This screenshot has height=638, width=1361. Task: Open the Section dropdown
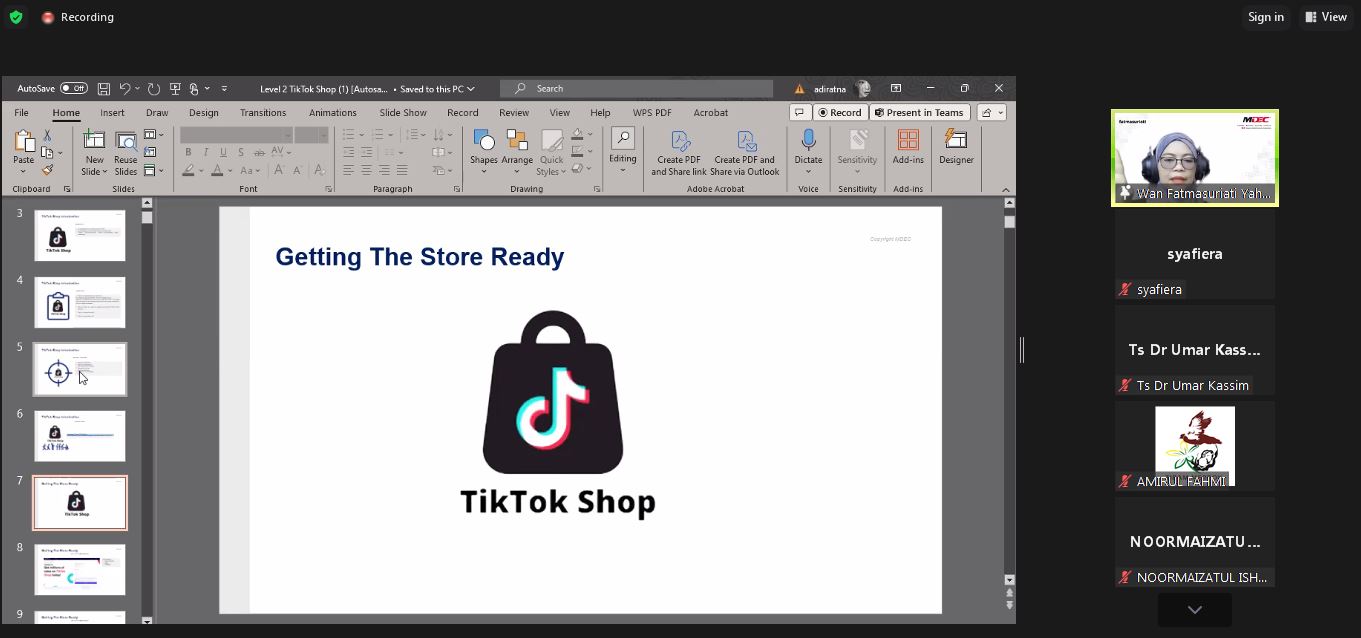154,170
